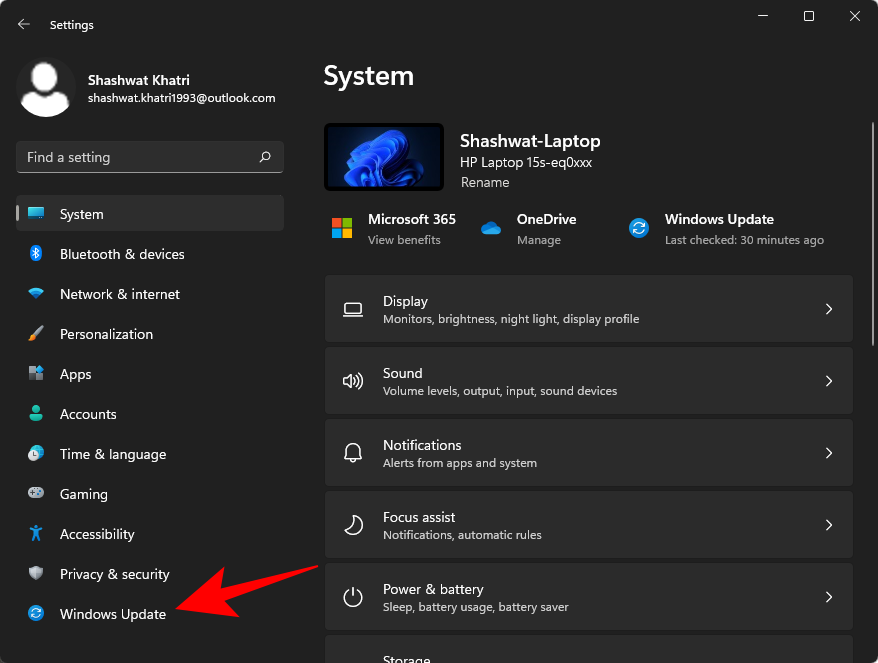
Task: Navigate to Gaming settings
Action: [x=83, y=494]
